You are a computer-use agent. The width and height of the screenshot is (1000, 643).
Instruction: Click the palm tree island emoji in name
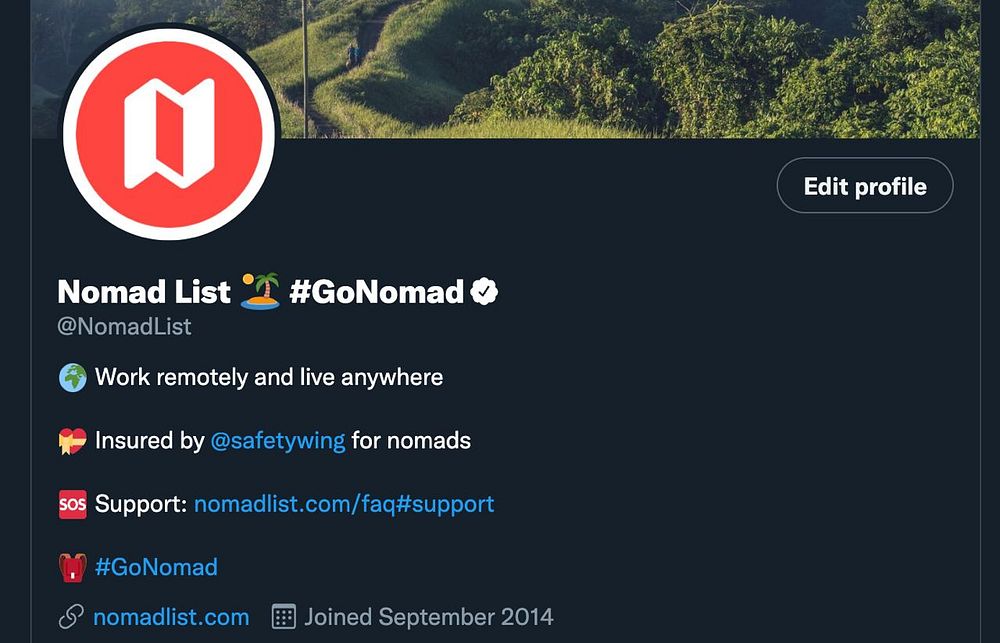coord(261,292)
